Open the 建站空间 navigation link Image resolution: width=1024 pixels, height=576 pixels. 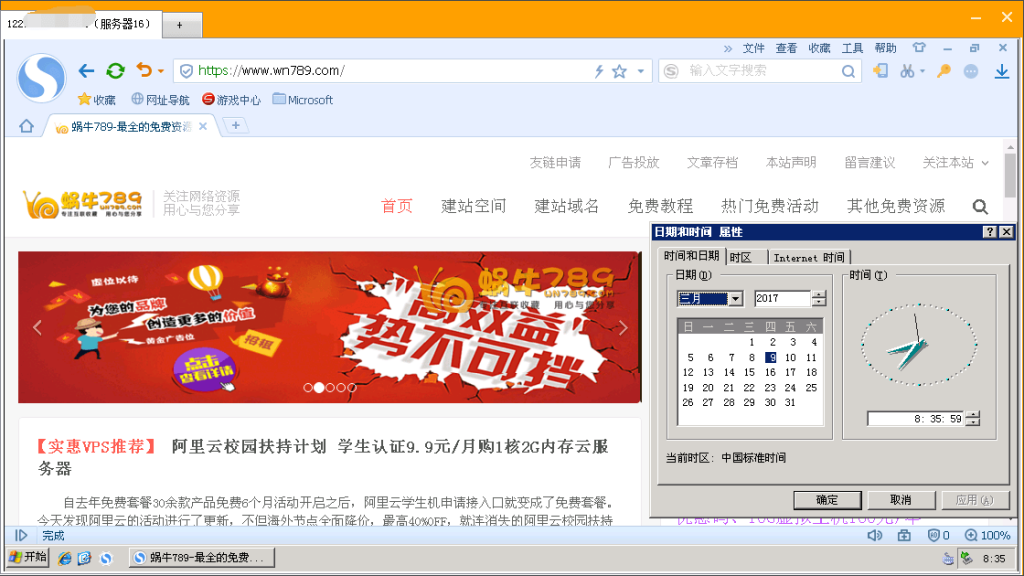click(473, 206)
